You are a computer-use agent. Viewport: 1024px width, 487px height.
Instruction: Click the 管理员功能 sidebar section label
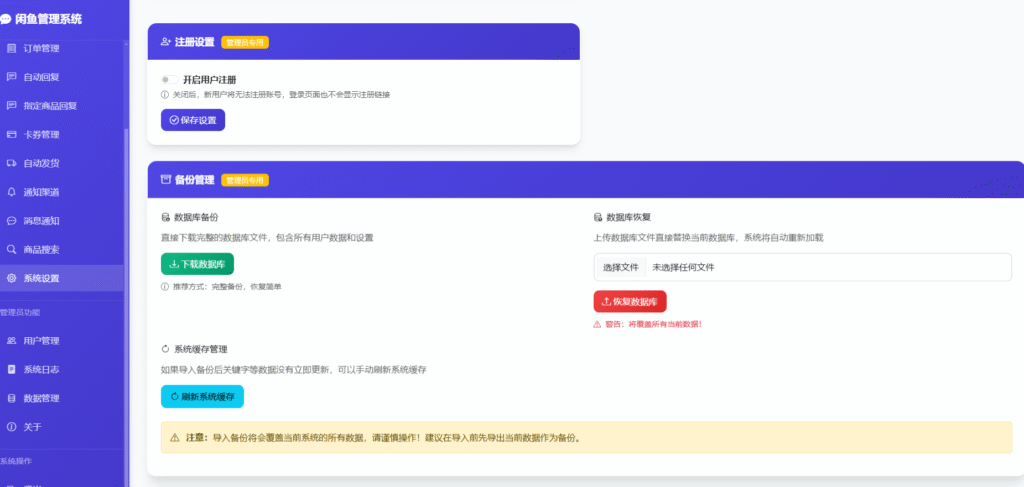[x=20, y=312]
